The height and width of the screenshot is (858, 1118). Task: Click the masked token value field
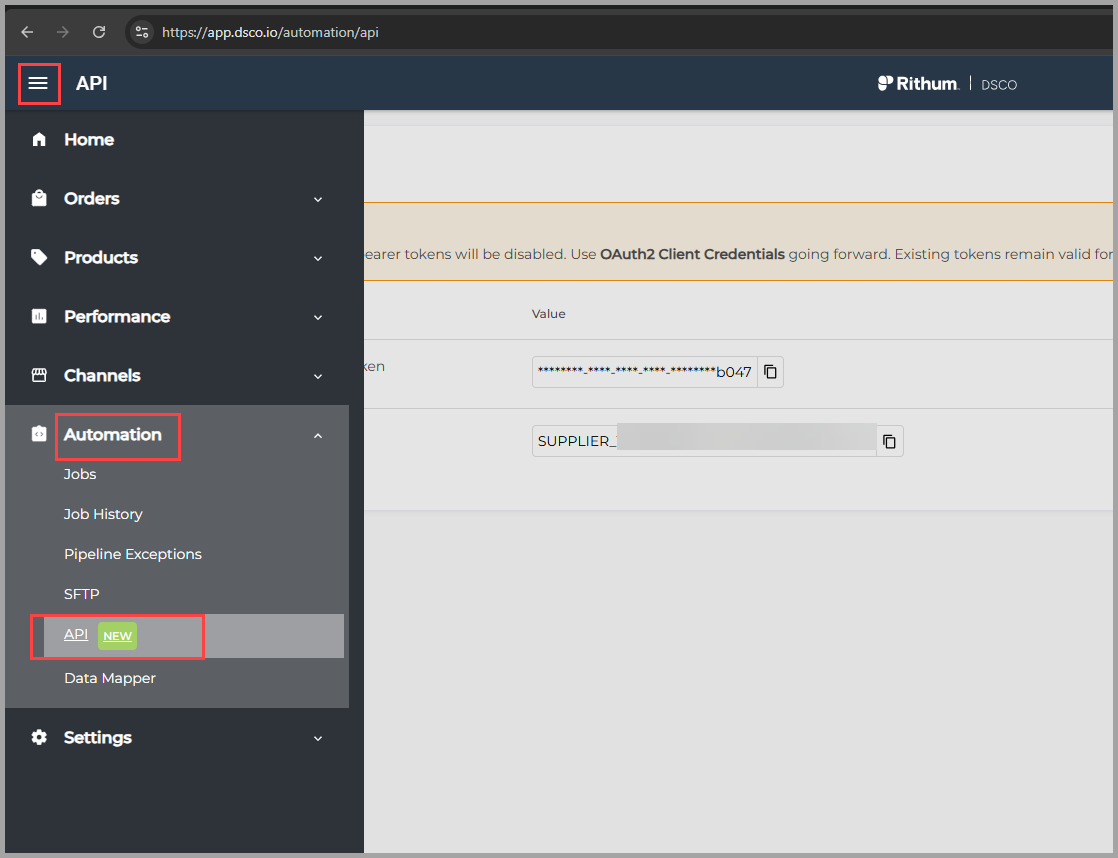tap(645, 372)
